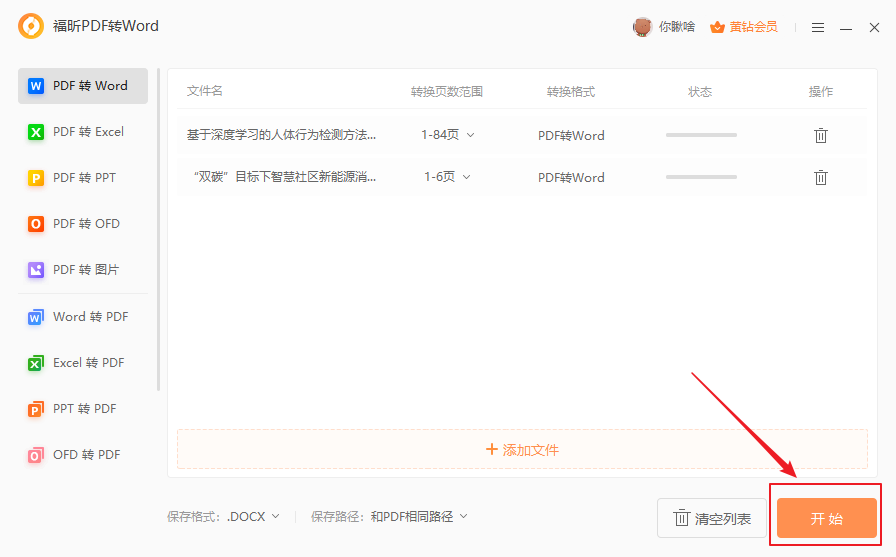This screenshot has width=896, height=557.
Task: Choose OFD 转 PDF option
Action: click(83, 455)
